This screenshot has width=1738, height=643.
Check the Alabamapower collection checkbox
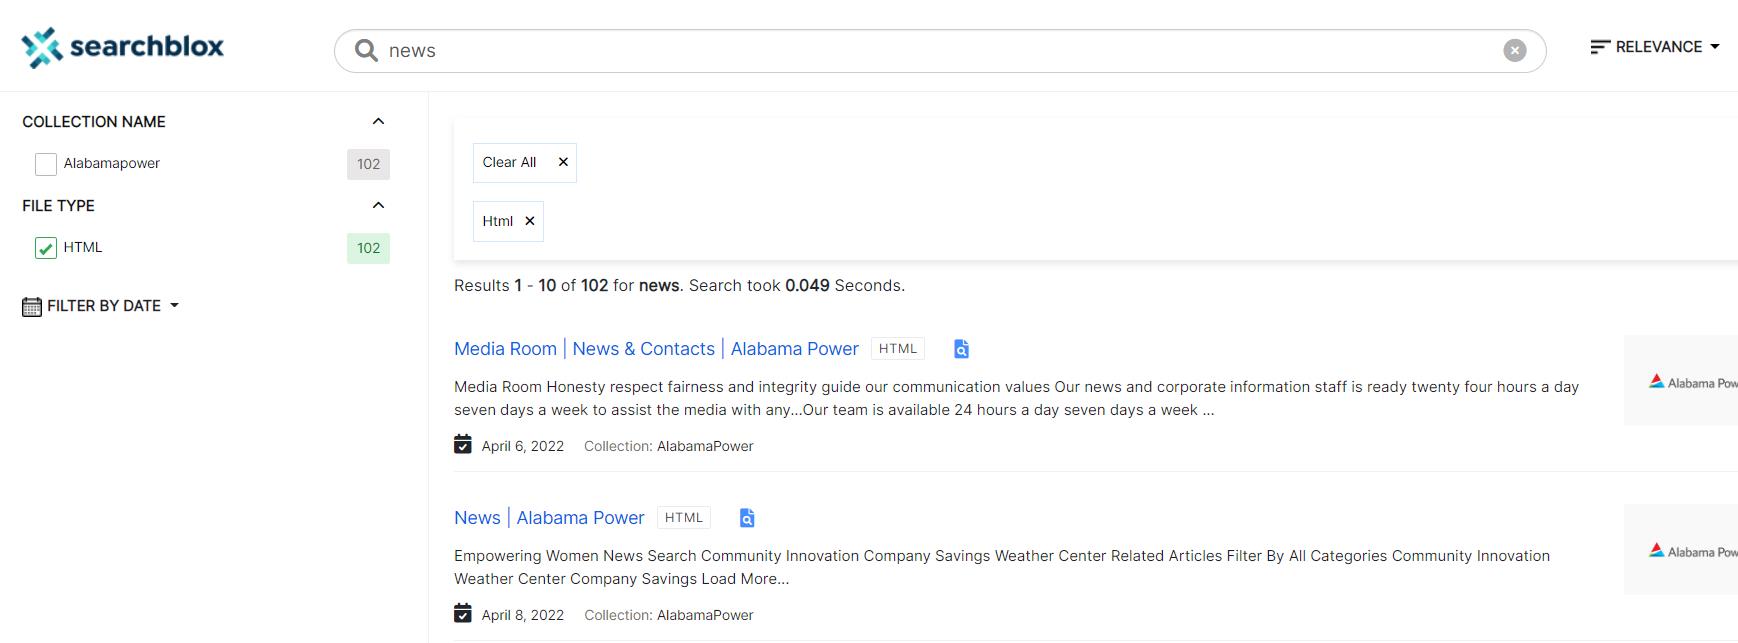(46, 164)
